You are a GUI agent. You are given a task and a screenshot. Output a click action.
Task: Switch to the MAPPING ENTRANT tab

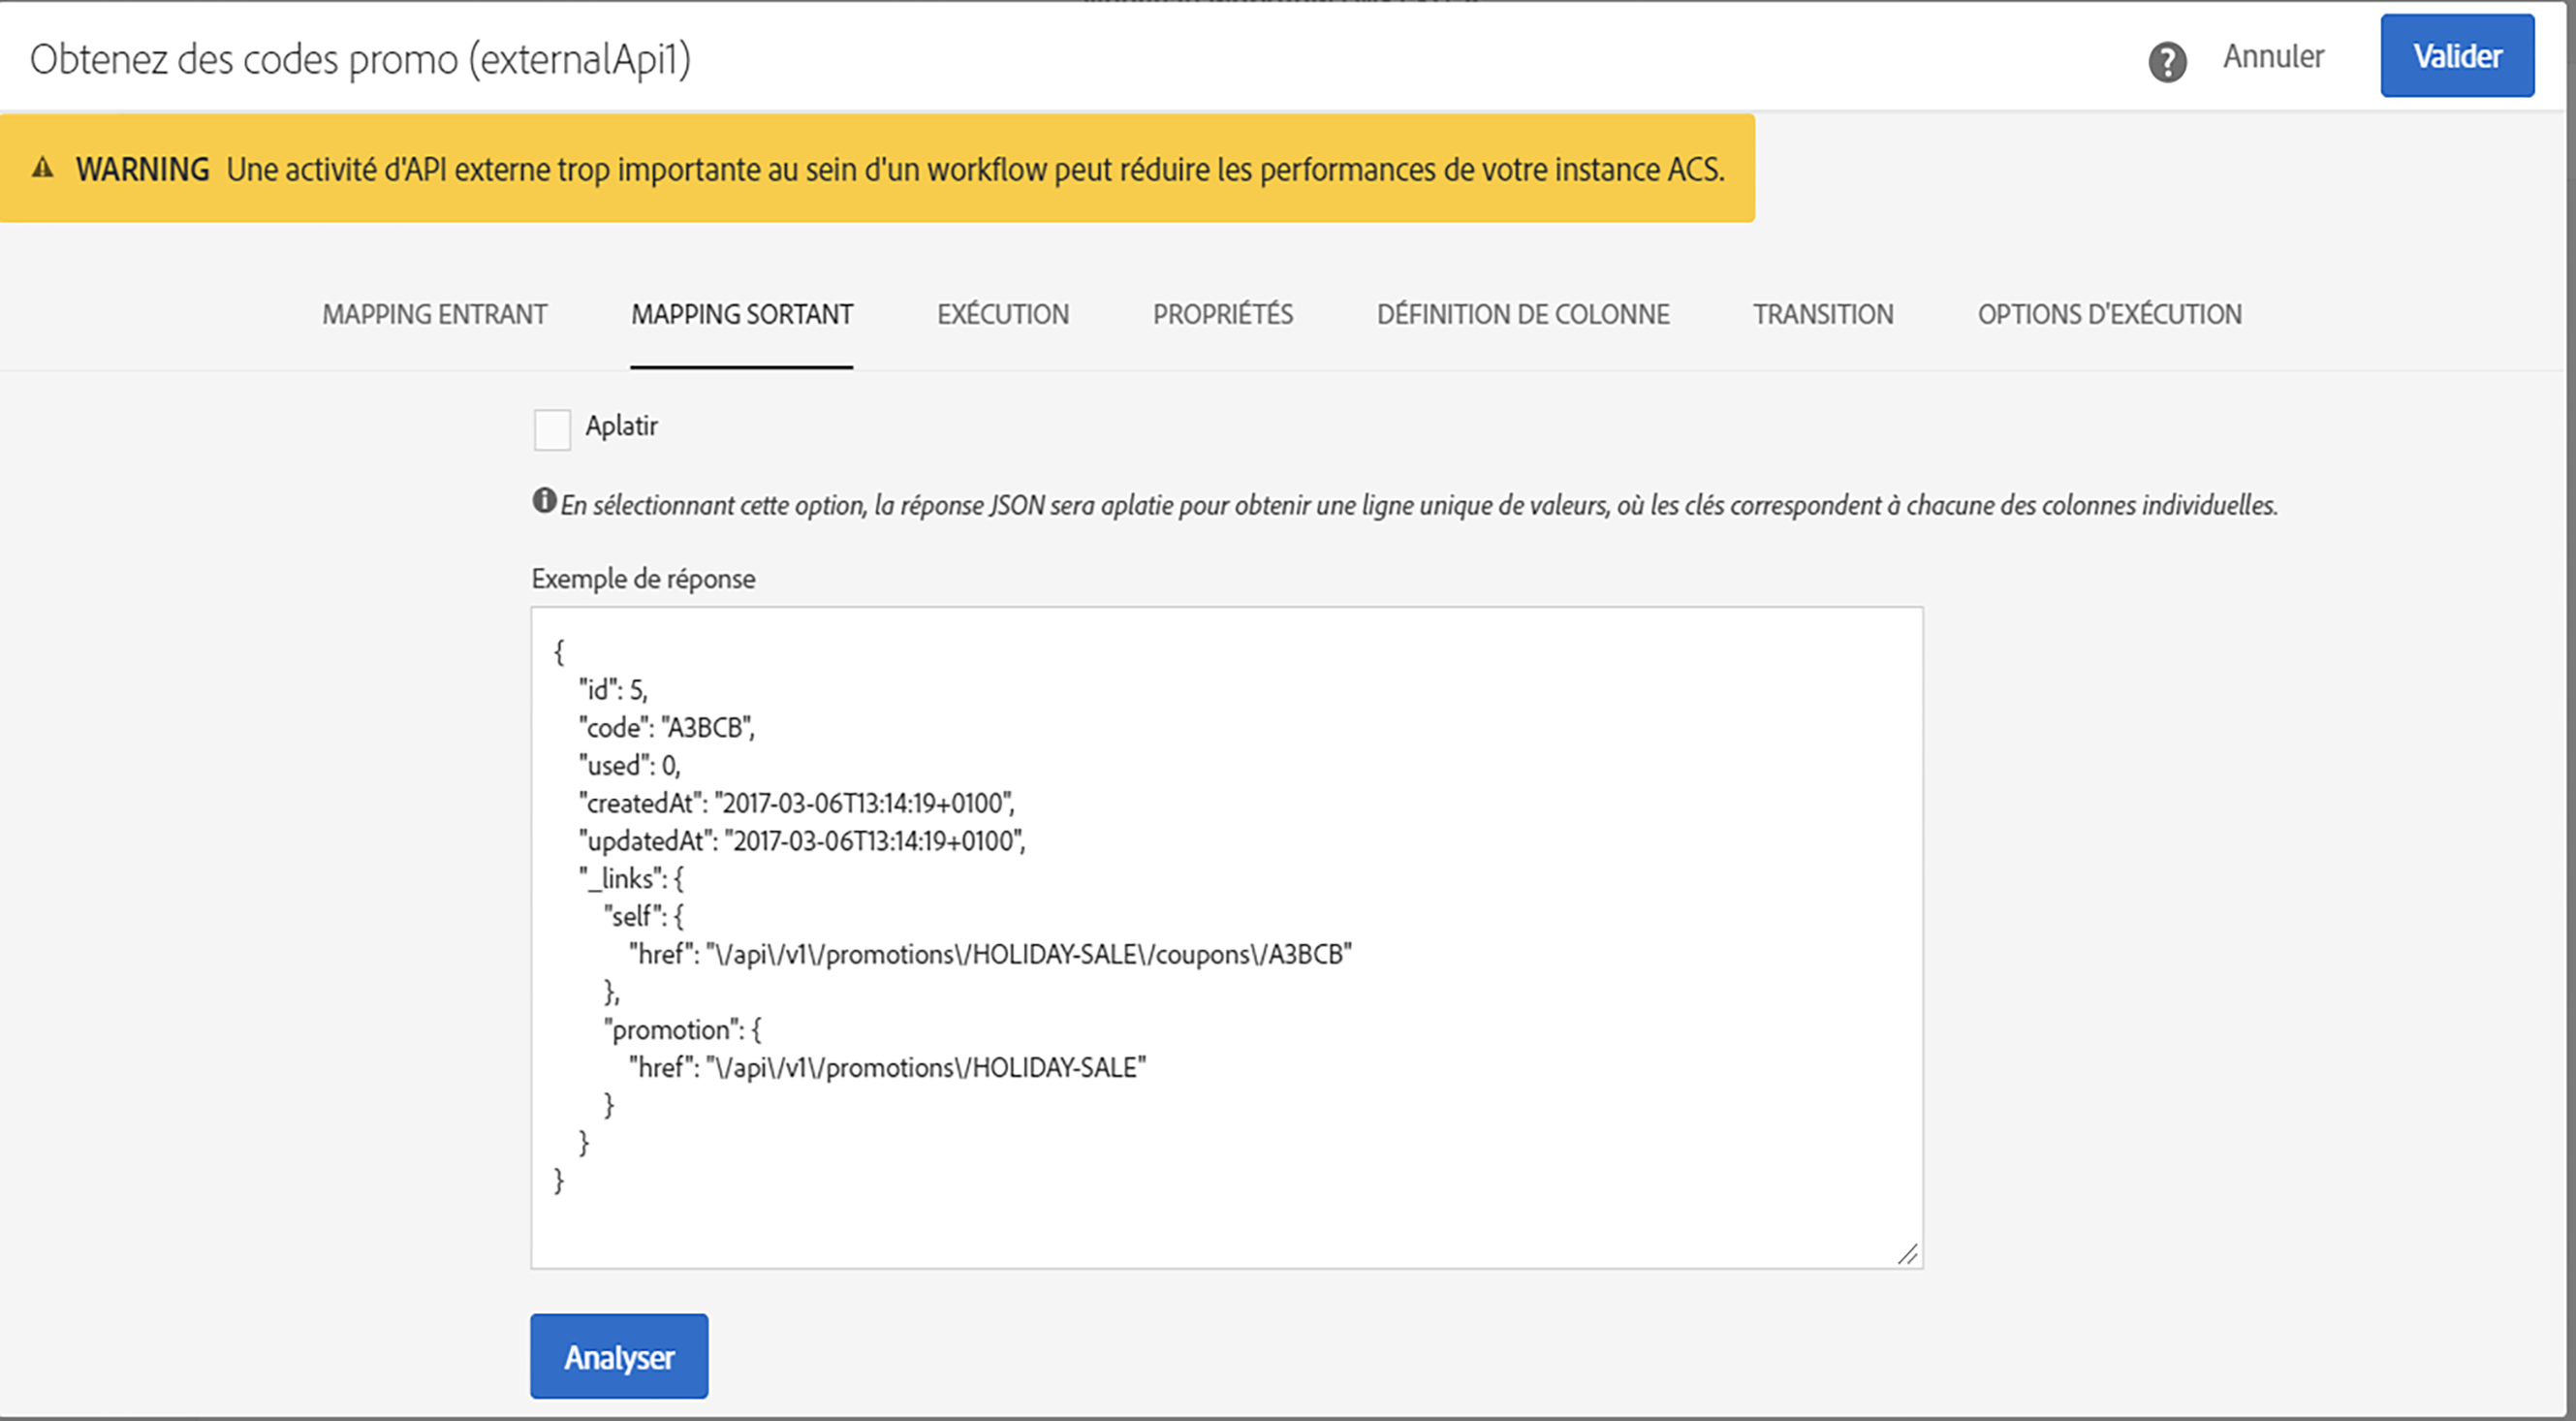click(434, 314)
